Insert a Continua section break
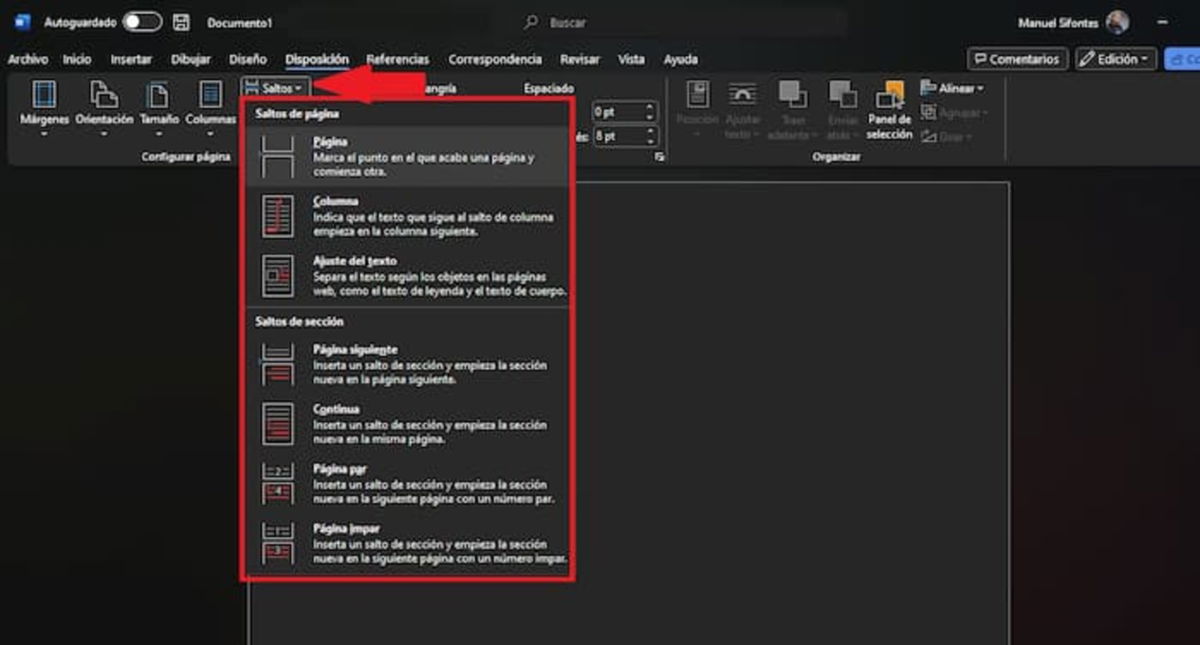Viewport: 1200px width, 645px height. coord(407,424)
